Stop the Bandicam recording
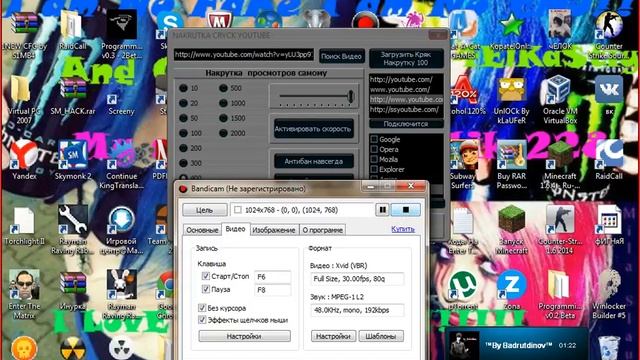This screenshot has width=640, height=360. [405, 210]
